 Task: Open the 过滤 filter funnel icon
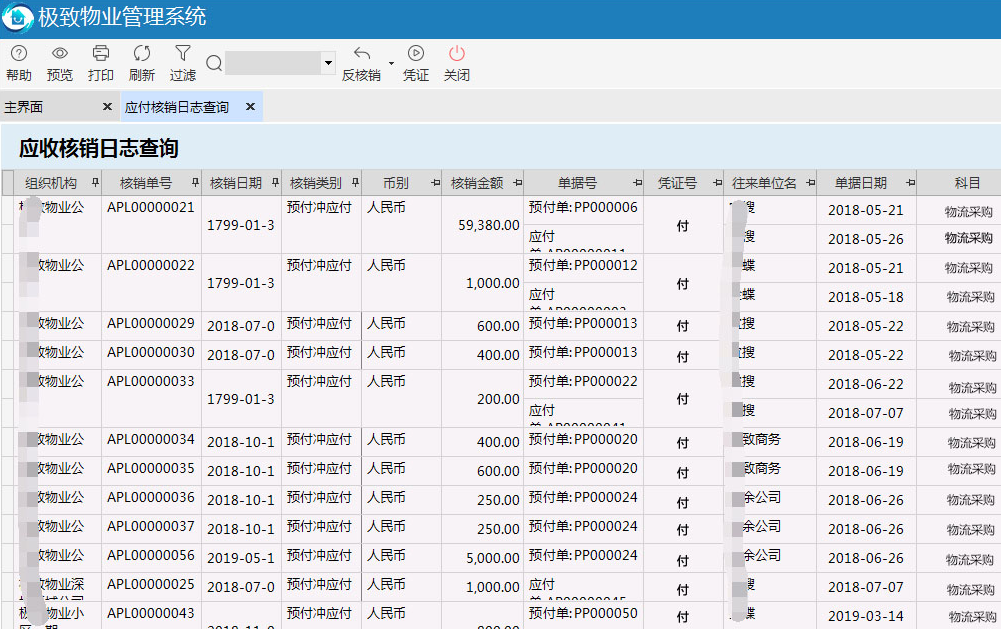[x=183, y=53]
